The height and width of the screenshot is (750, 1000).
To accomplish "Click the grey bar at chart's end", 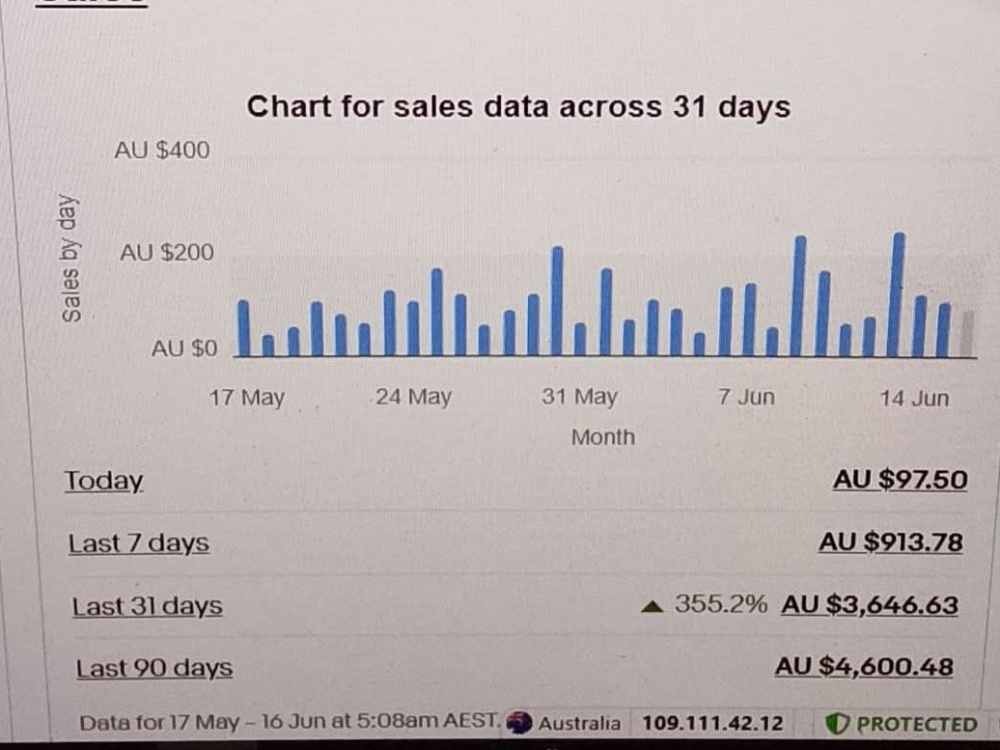I will 967,334.
